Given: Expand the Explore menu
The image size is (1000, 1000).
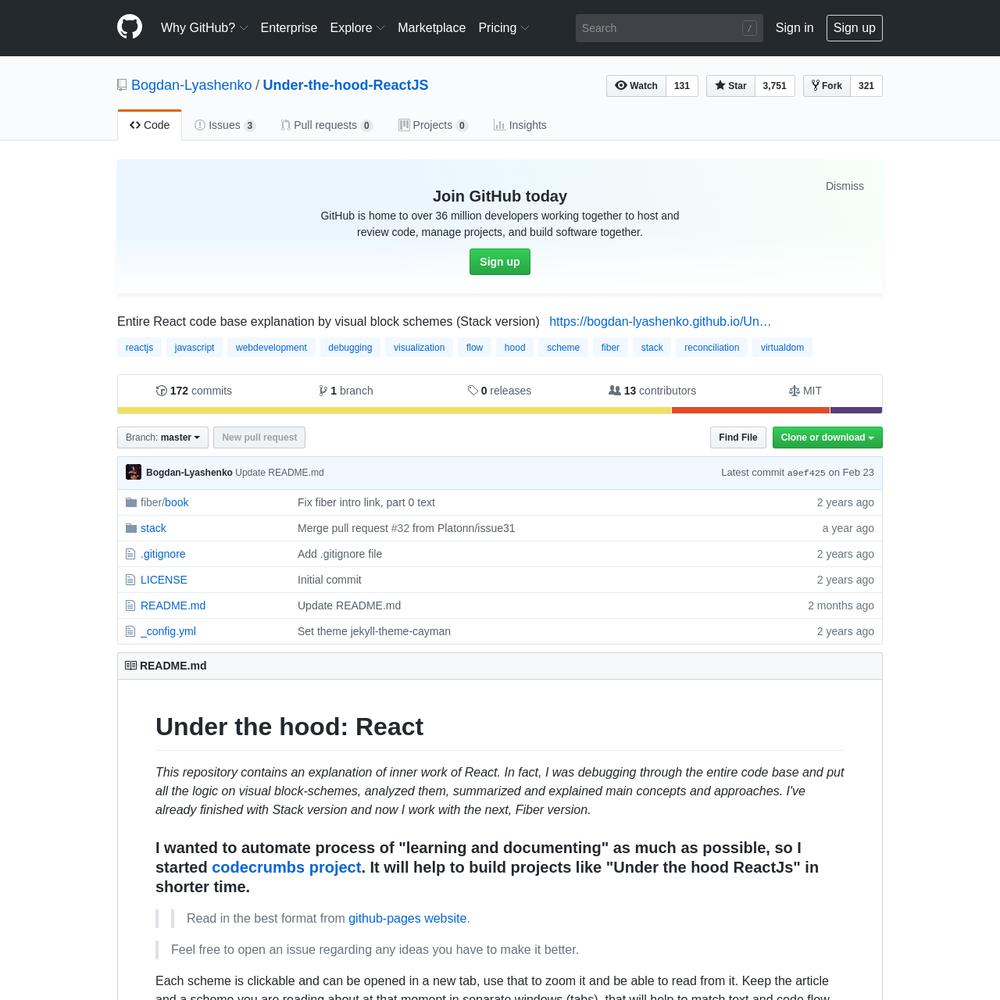Looking at the screenshot, I should pyautogui.click(x=357, y=27).
